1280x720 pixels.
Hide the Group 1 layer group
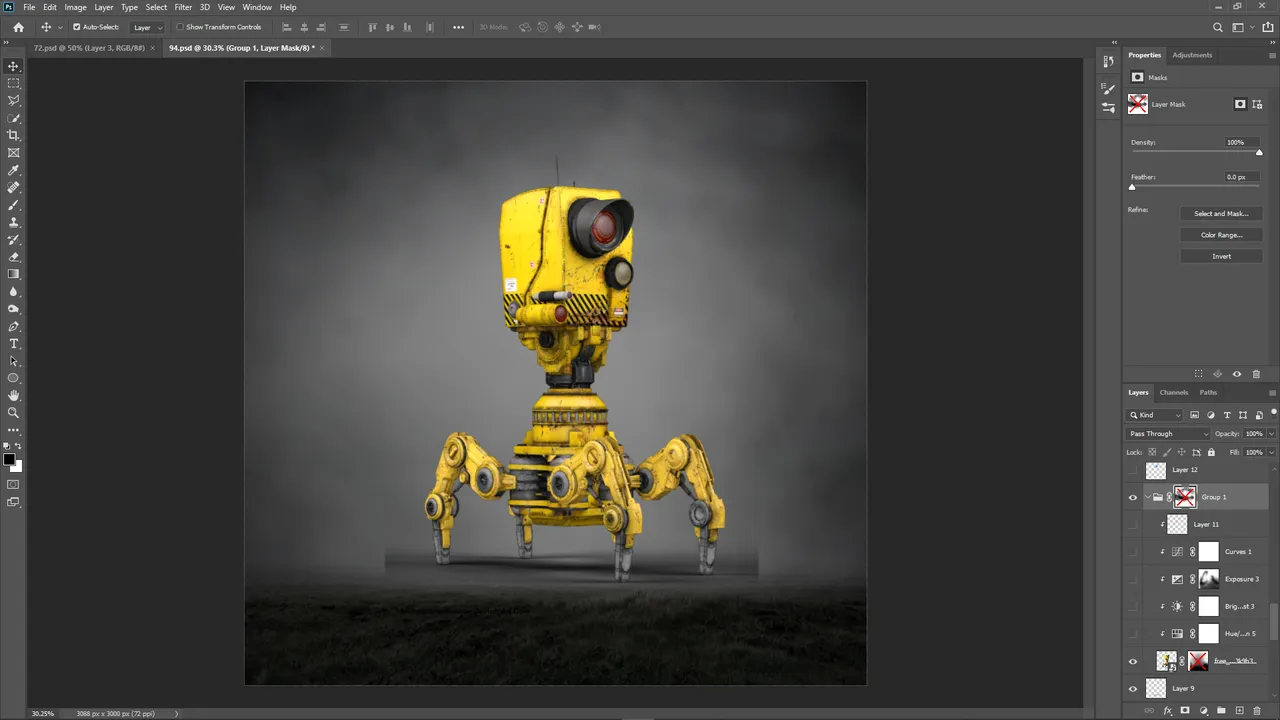[1133, 497]
